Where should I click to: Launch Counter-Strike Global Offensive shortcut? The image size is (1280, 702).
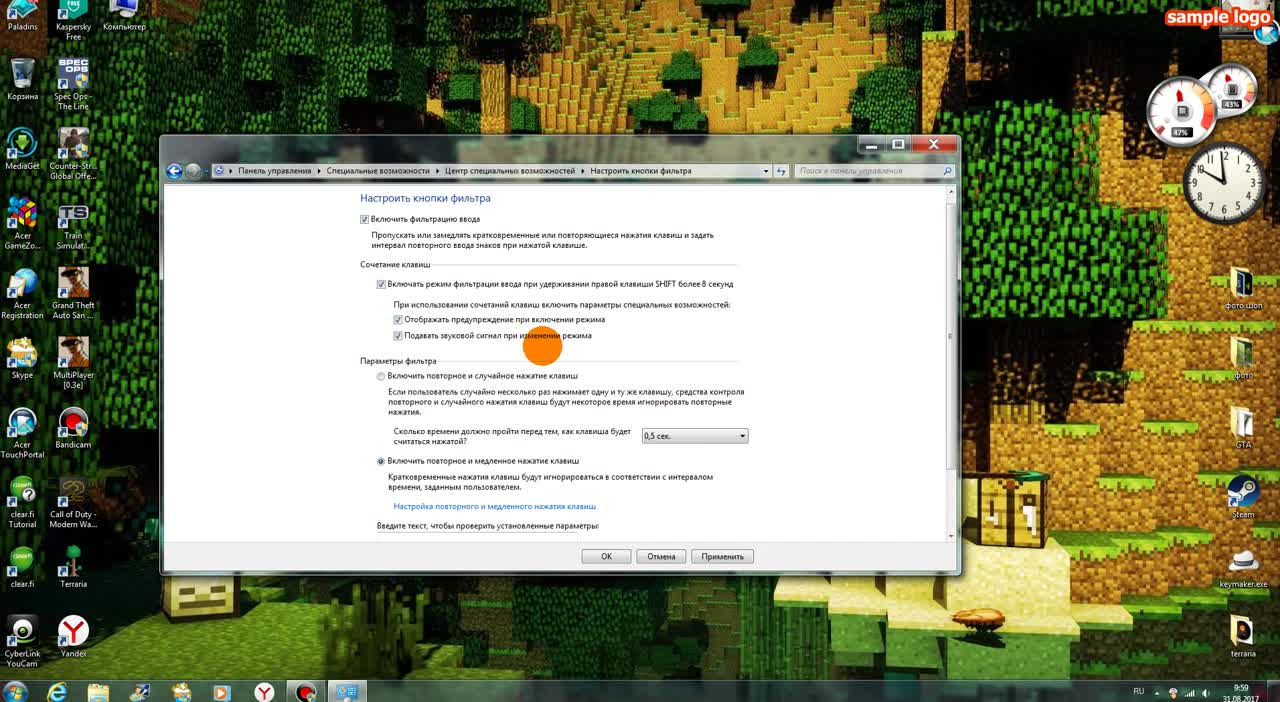[x=73, y=154]
